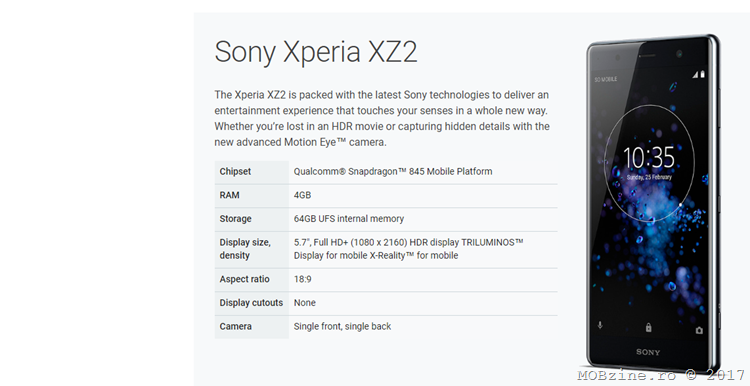The width and height of the screenshot is (750, 386).
Task: Click the front camera lens on phone
Action: point(679,54)
